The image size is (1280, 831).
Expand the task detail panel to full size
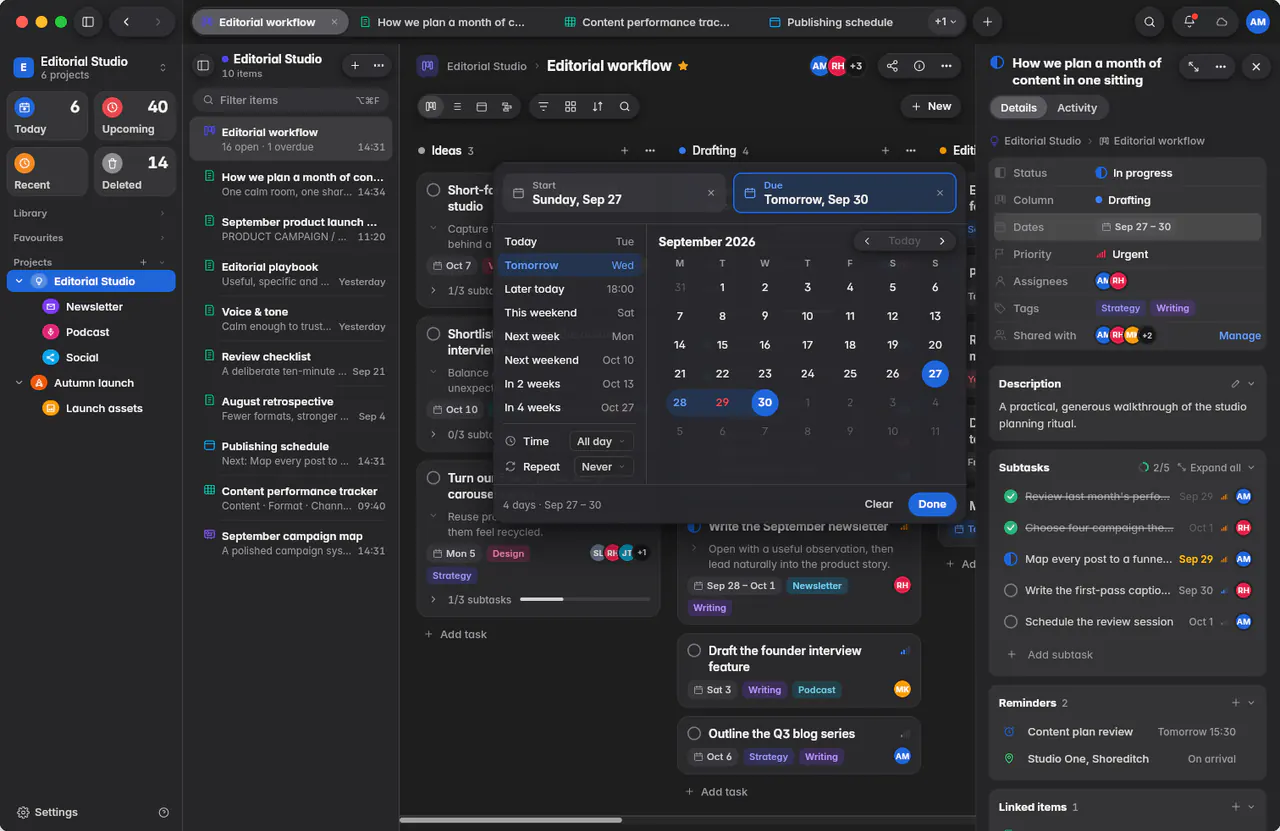click(1193, 67)
